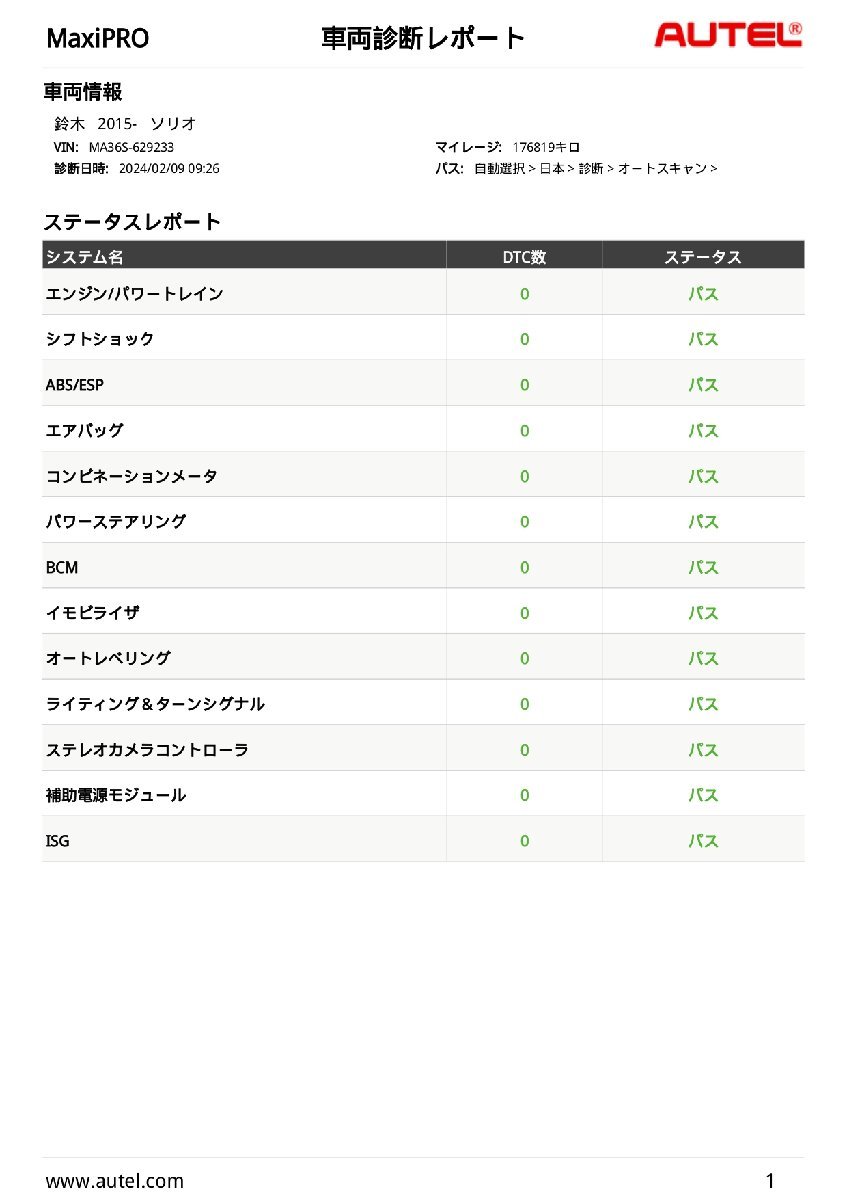Select the ステータス column header

click(703, 257)
